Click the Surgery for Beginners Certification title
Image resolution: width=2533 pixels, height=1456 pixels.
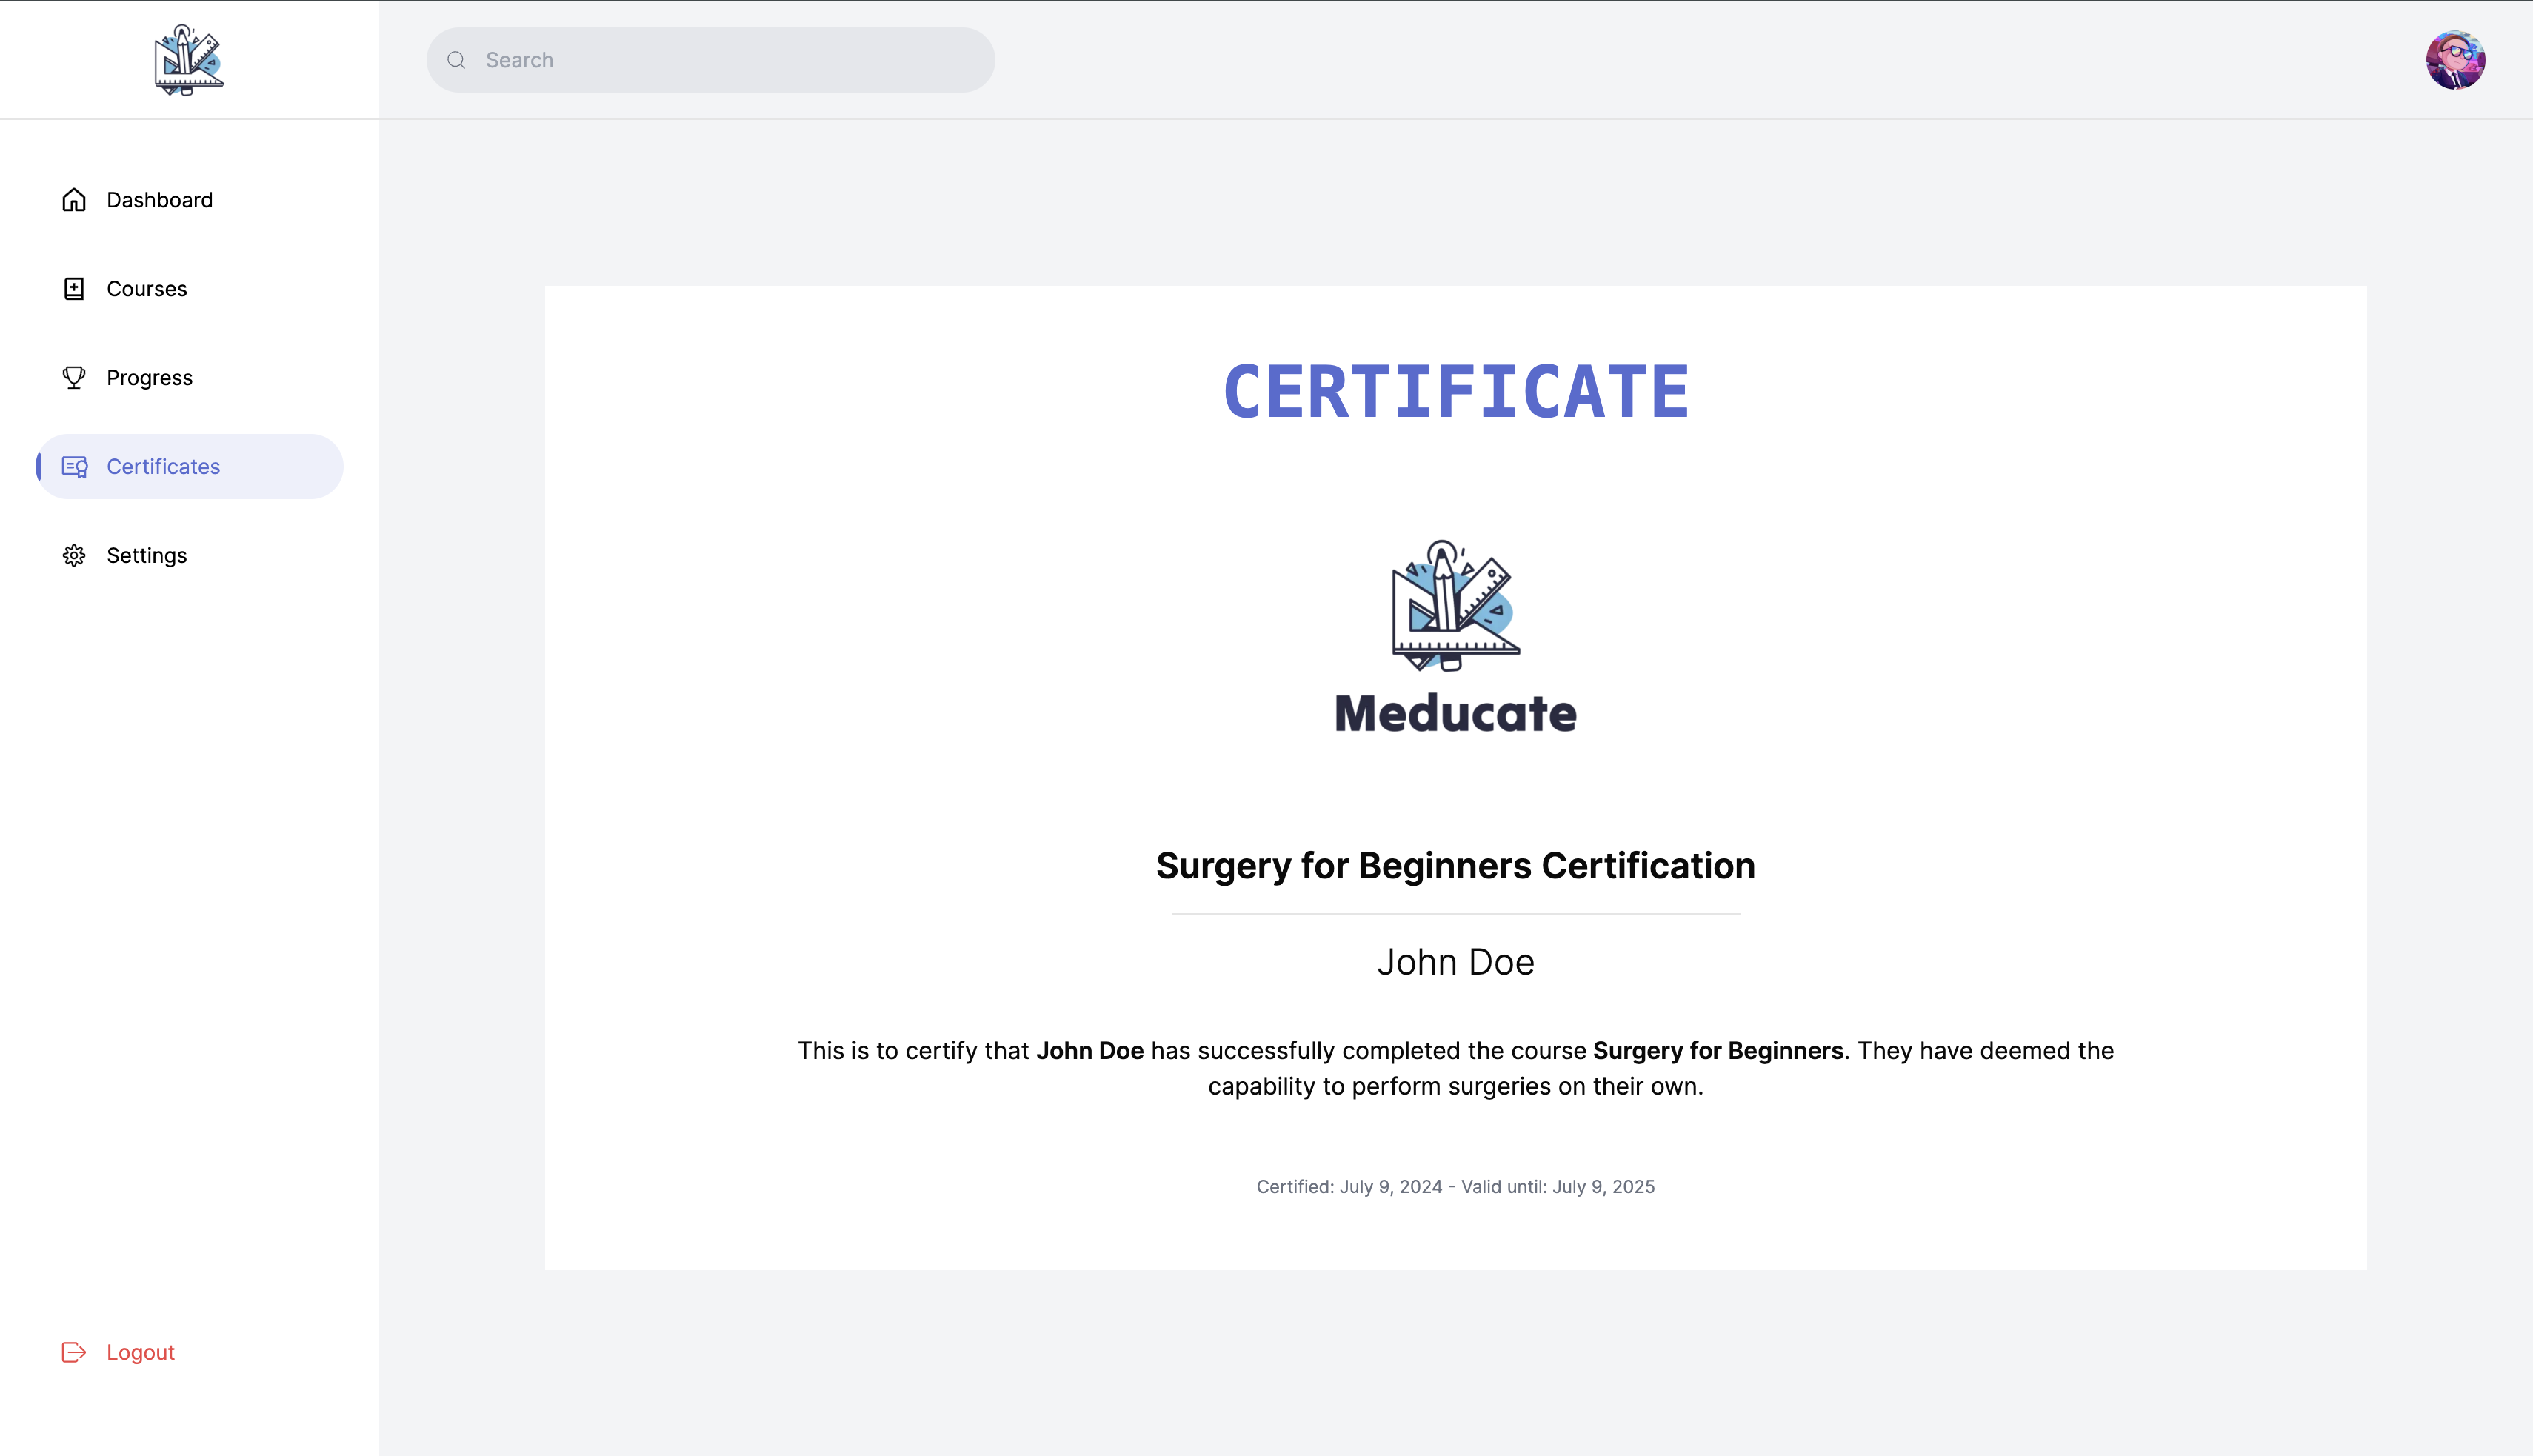point(1455,866)
